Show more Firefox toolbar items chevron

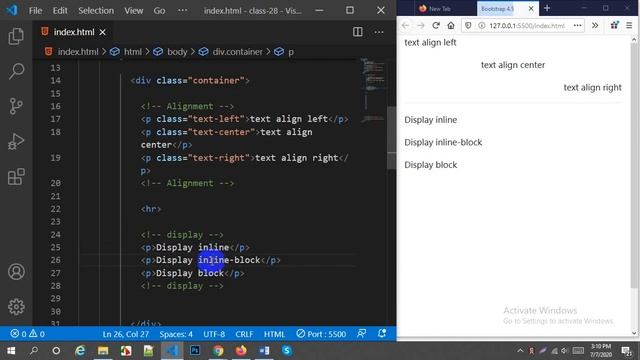click(x=595, y=25)
